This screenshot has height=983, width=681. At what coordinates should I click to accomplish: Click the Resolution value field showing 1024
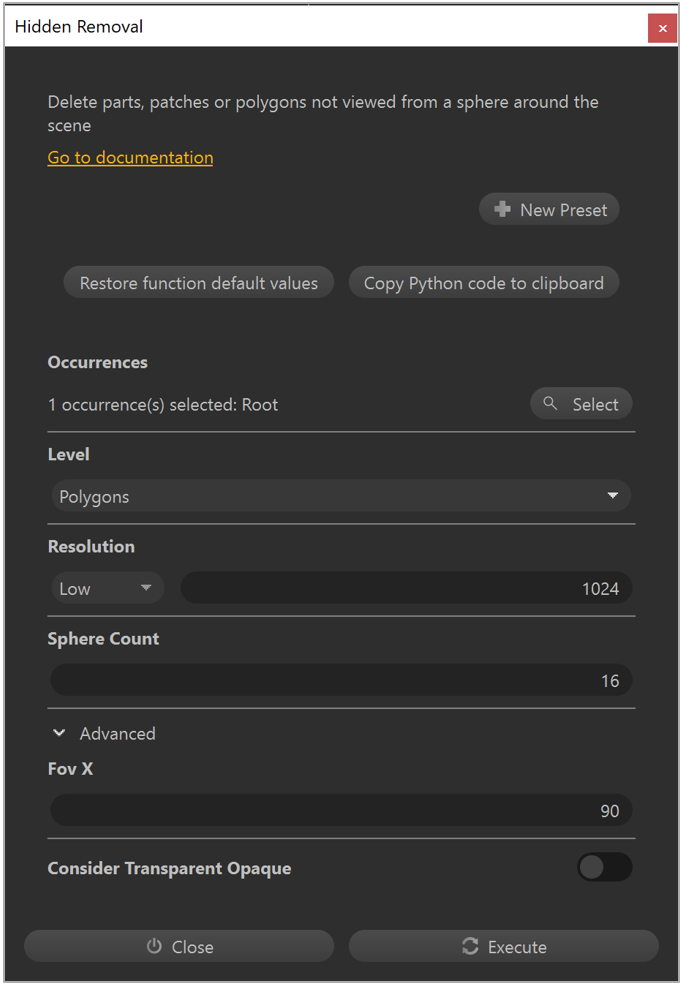tap(406, 589)
